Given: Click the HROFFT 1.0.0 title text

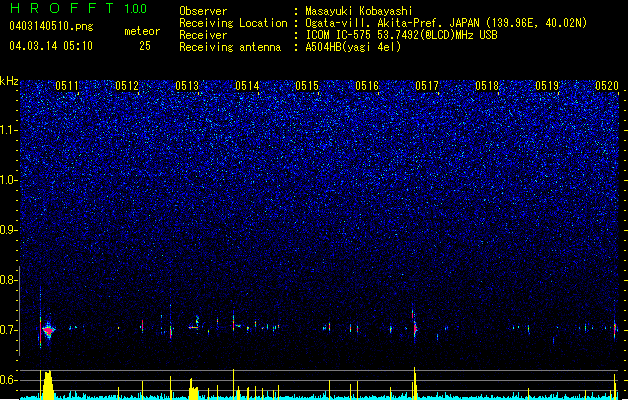Looking at the screenshot, I should (x=78, y=8).
